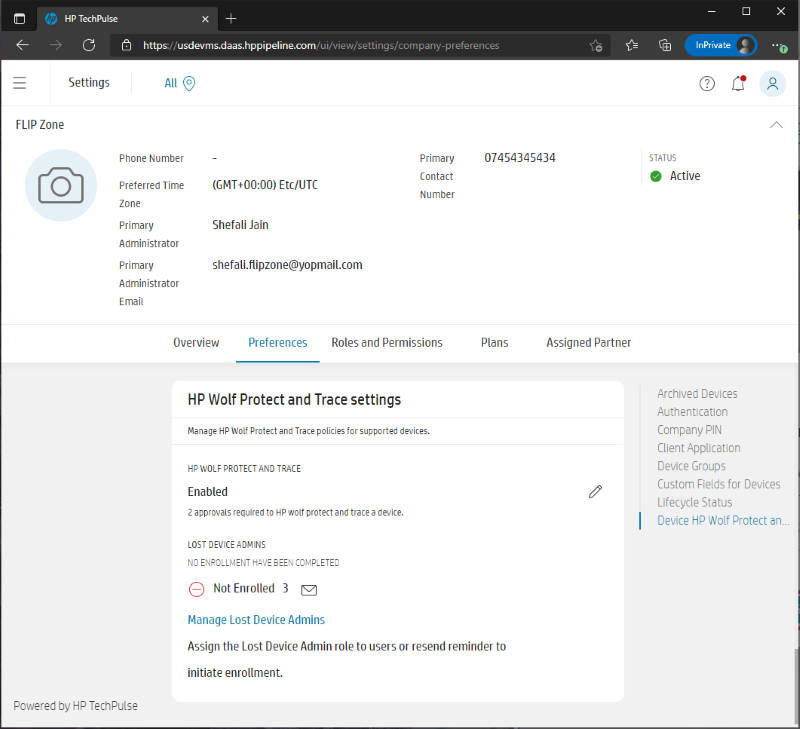Add this page to browser favorites
Image resolution: width=800 pixels, height=729 pixels.
[595, 45]
